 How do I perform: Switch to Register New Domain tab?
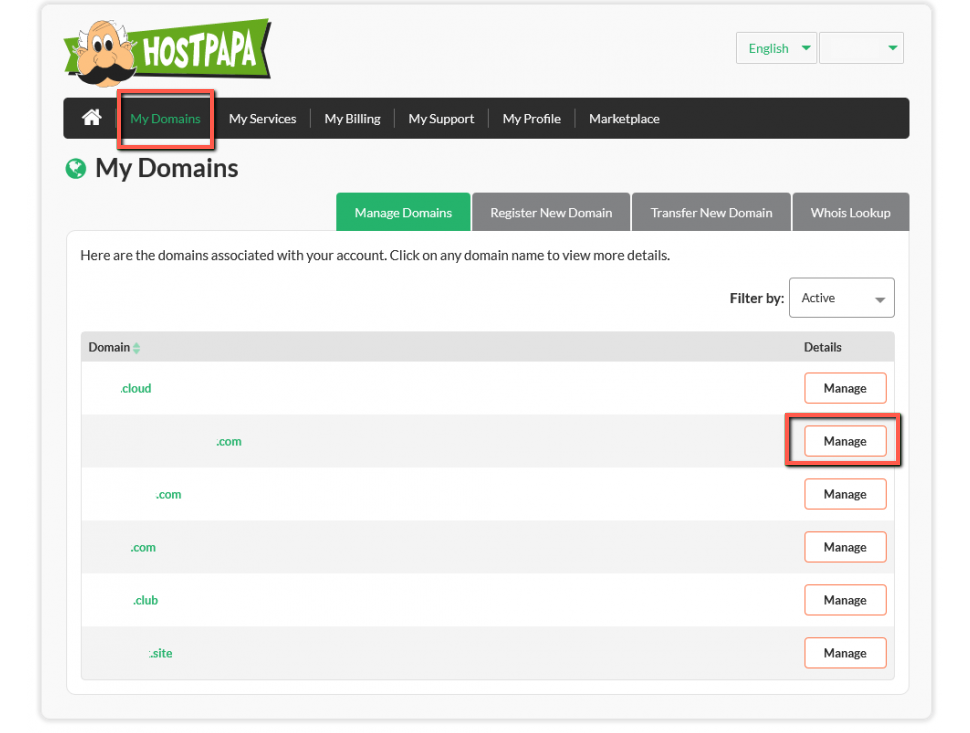pyautogui.click(x=551, y=212)
